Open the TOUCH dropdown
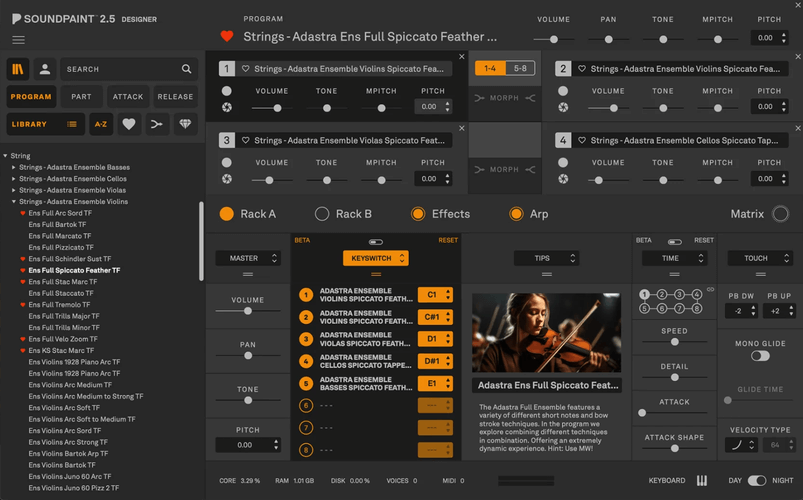This screenshot has width=803, height=500. [760, 258]
